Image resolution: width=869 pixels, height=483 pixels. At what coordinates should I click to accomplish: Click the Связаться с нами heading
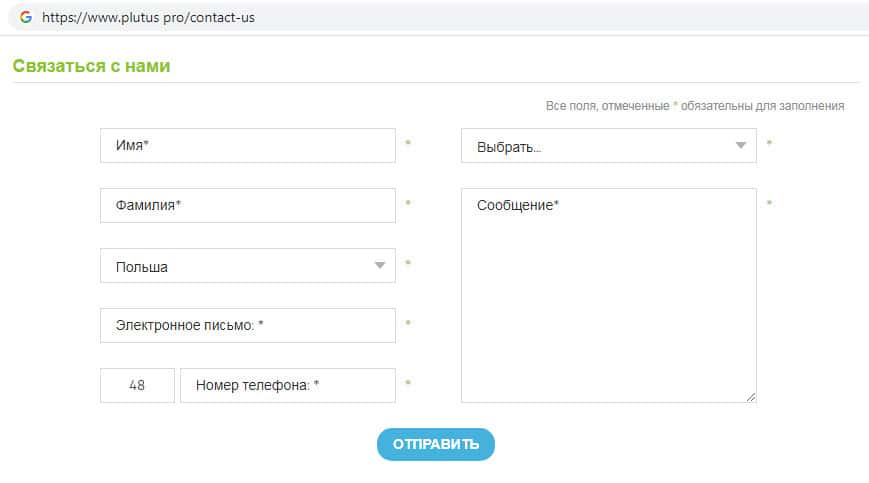pos(92,66)
